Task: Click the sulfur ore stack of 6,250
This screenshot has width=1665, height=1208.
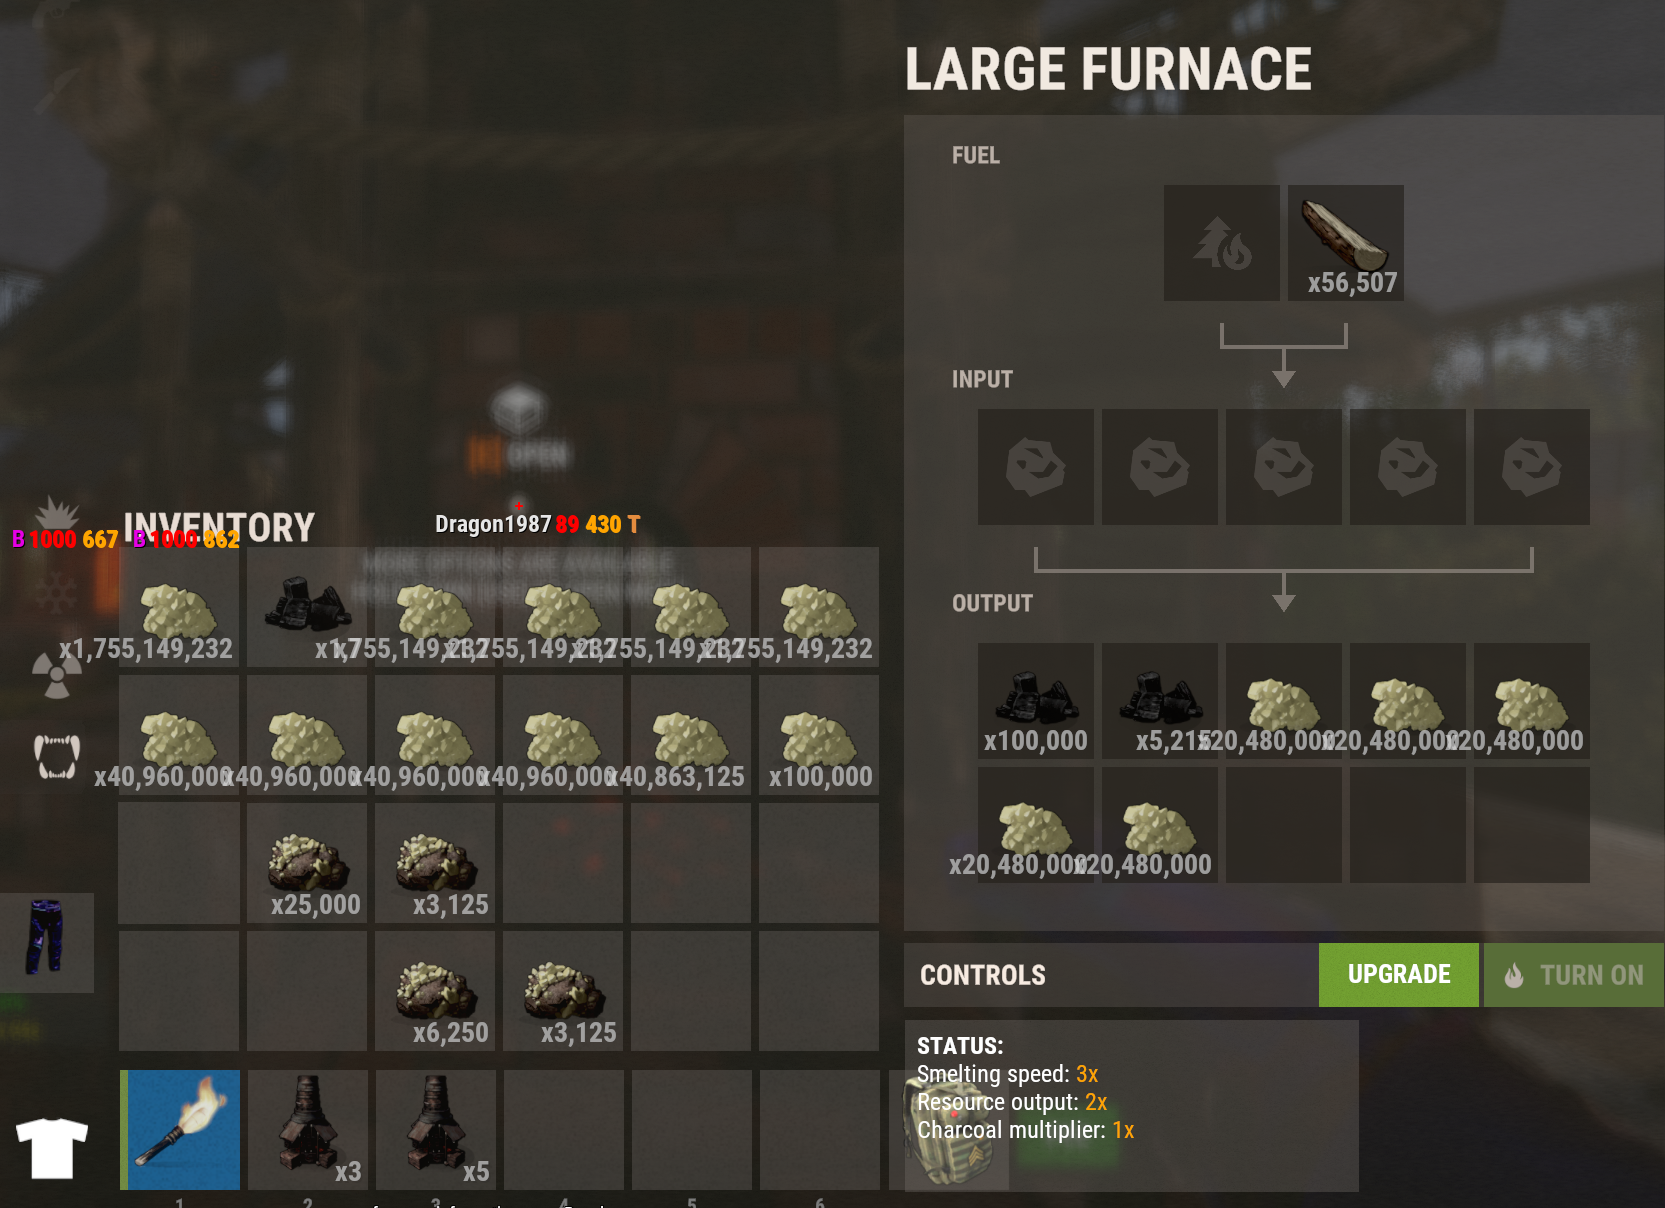Action: coord(435,991)
